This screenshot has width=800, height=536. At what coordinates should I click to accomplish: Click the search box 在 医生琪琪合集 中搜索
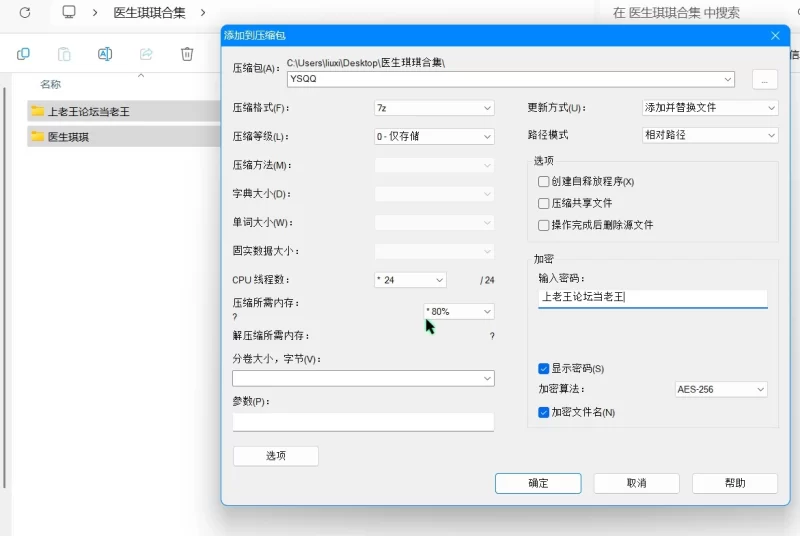click(x=676, y=13)
